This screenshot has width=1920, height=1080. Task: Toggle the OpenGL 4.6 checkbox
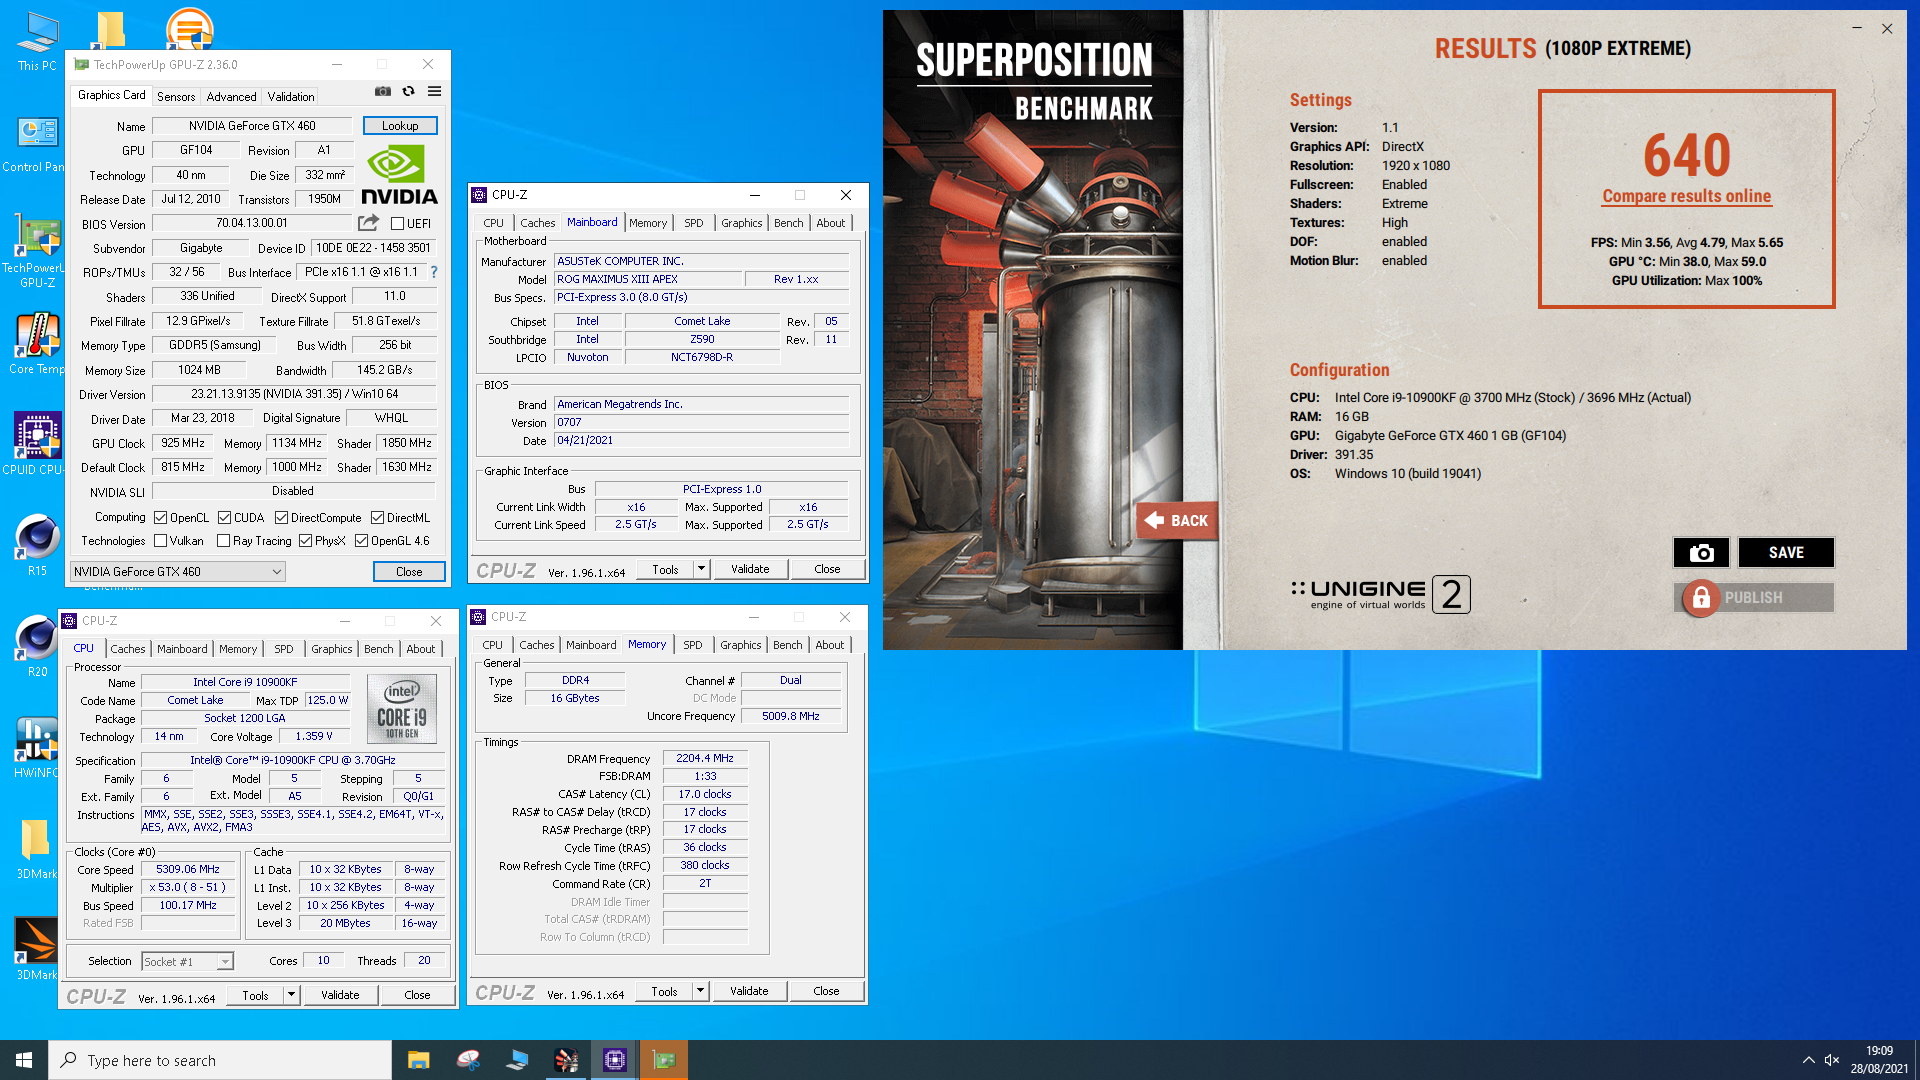tap(361, 541)
